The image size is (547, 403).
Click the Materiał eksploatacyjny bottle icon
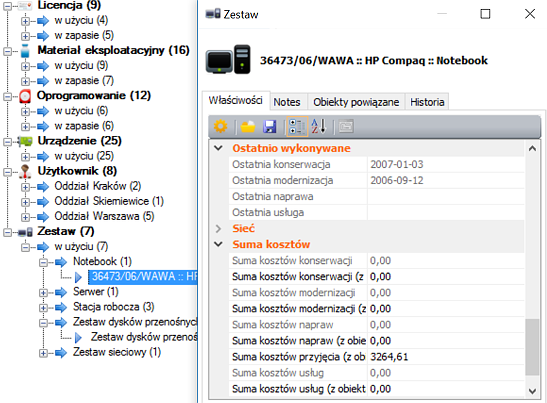tap(25, 51)
